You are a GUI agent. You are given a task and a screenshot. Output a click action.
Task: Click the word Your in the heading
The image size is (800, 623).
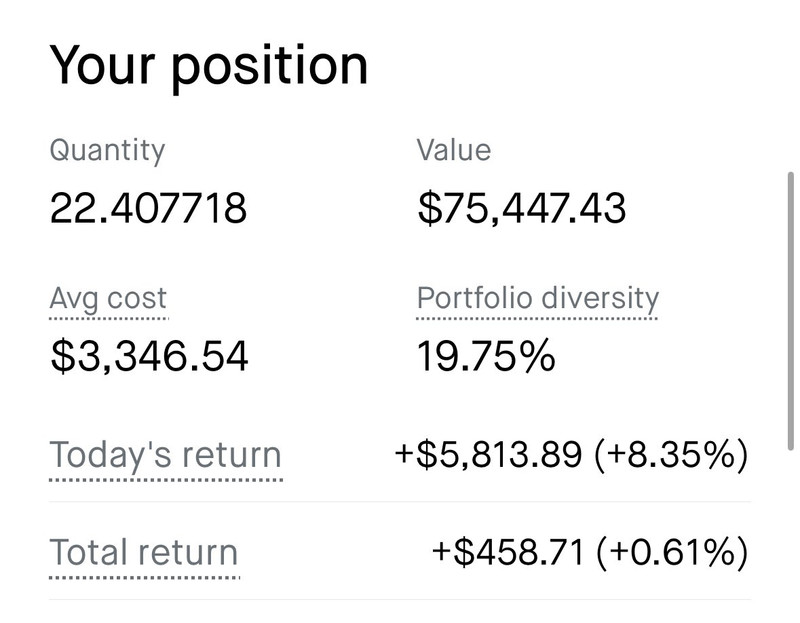tap(106, 65)
